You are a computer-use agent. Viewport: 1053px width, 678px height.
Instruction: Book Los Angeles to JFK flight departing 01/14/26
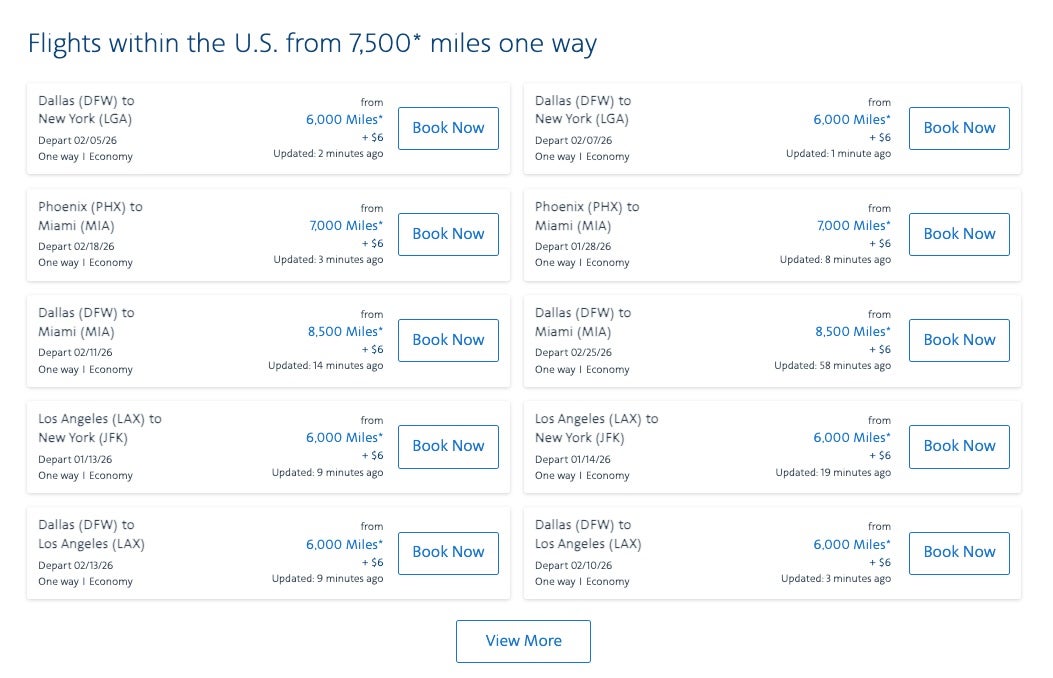click(x=959, y=446)
